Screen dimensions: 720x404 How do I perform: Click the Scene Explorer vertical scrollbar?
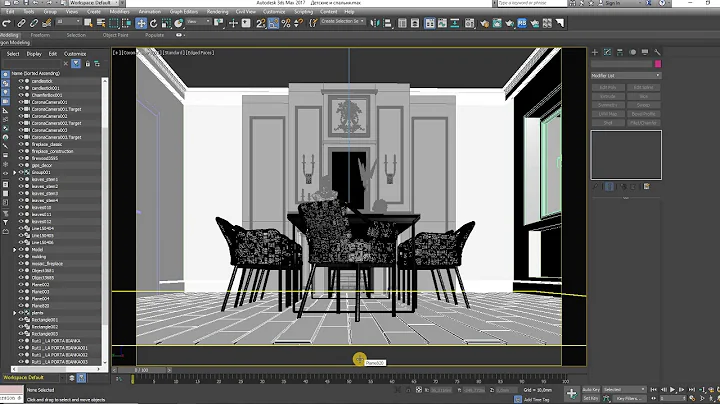105,220
